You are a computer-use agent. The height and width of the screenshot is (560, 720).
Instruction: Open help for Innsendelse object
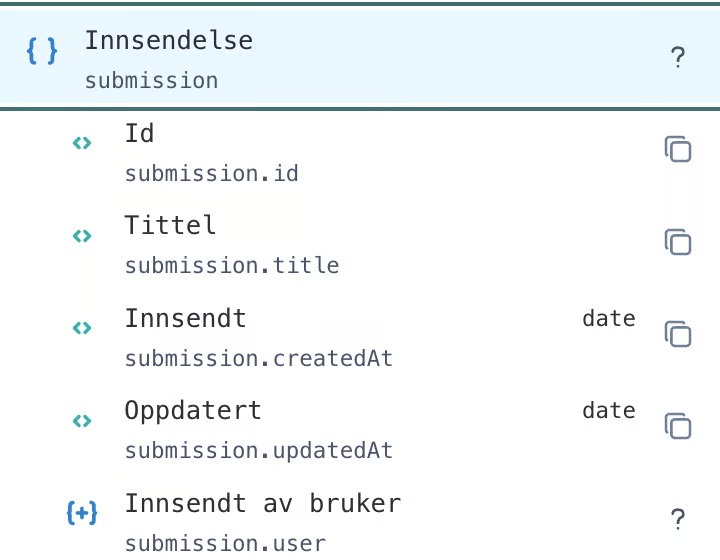tap(678, 58)
